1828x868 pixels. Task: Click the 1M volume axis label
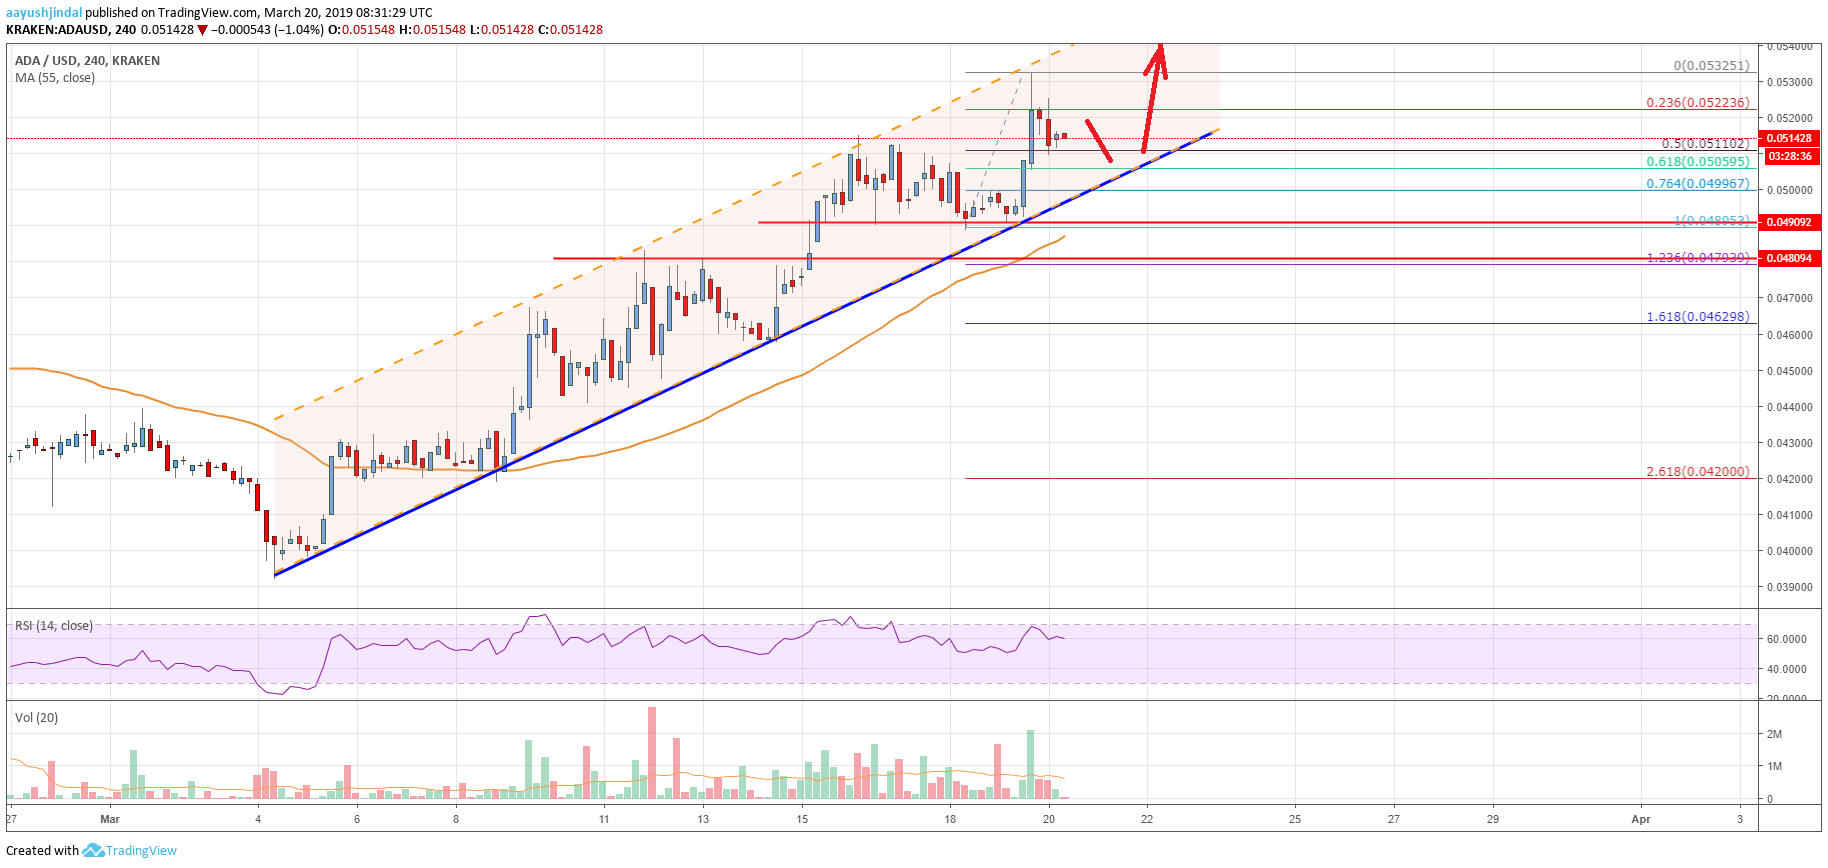pyautogui.click(x=1775, y=767)
